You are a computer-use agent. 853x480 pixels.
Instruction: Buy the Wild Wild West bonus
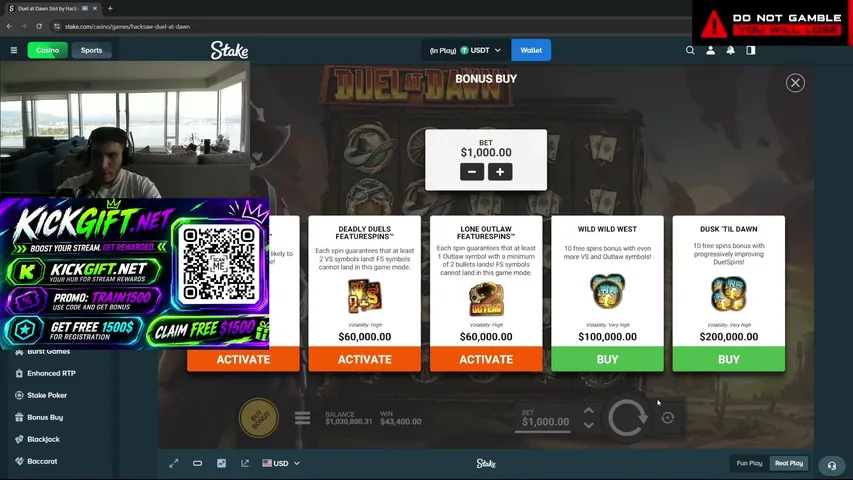607,359
